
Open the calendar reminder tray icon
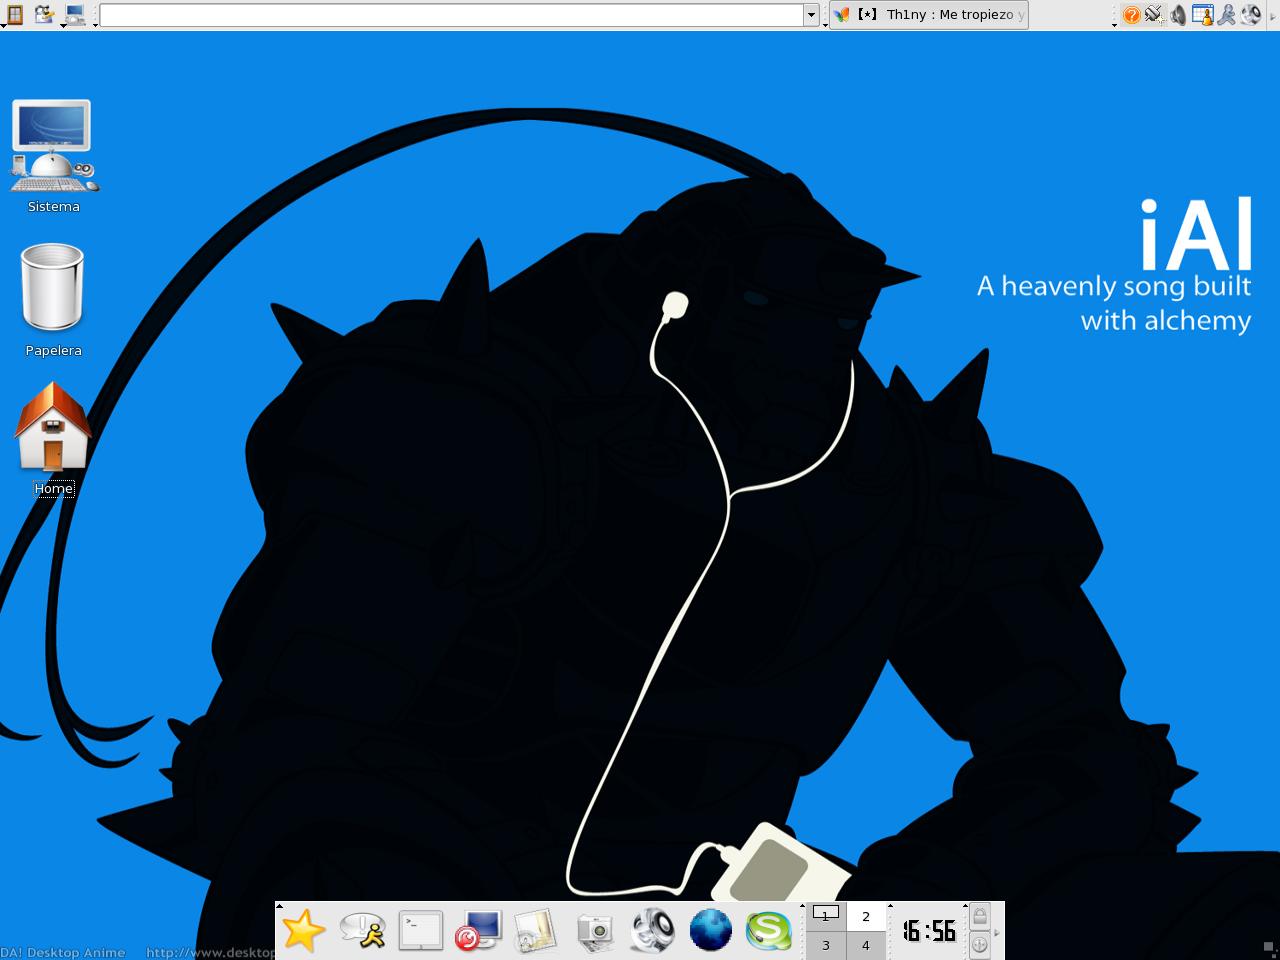tap(1202, 15)
